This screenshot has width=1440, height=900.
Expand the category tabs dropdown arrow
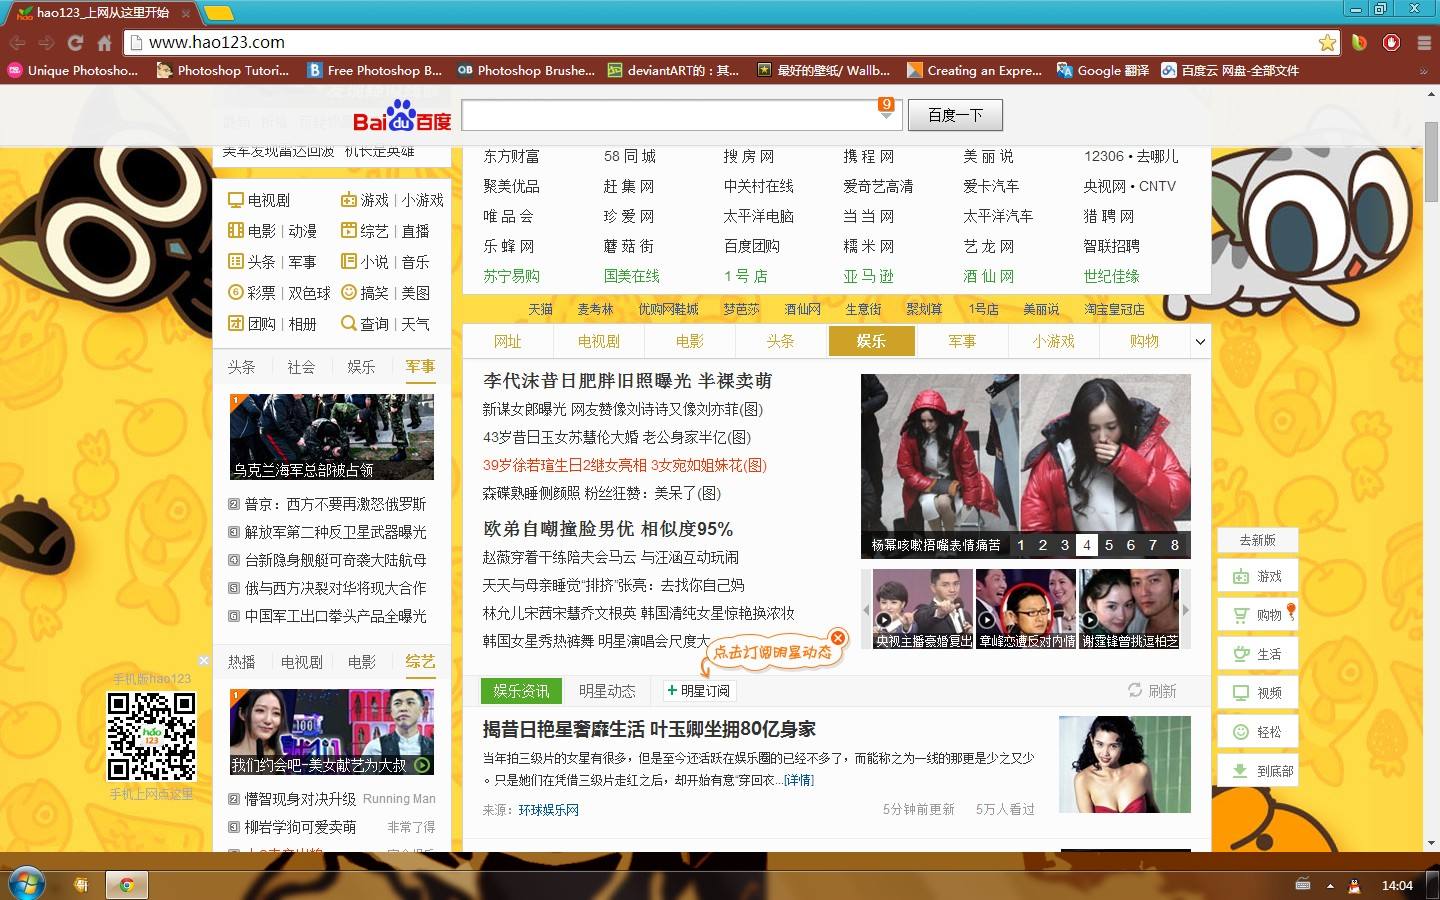pyautogui.click(x=1200, y=342)
